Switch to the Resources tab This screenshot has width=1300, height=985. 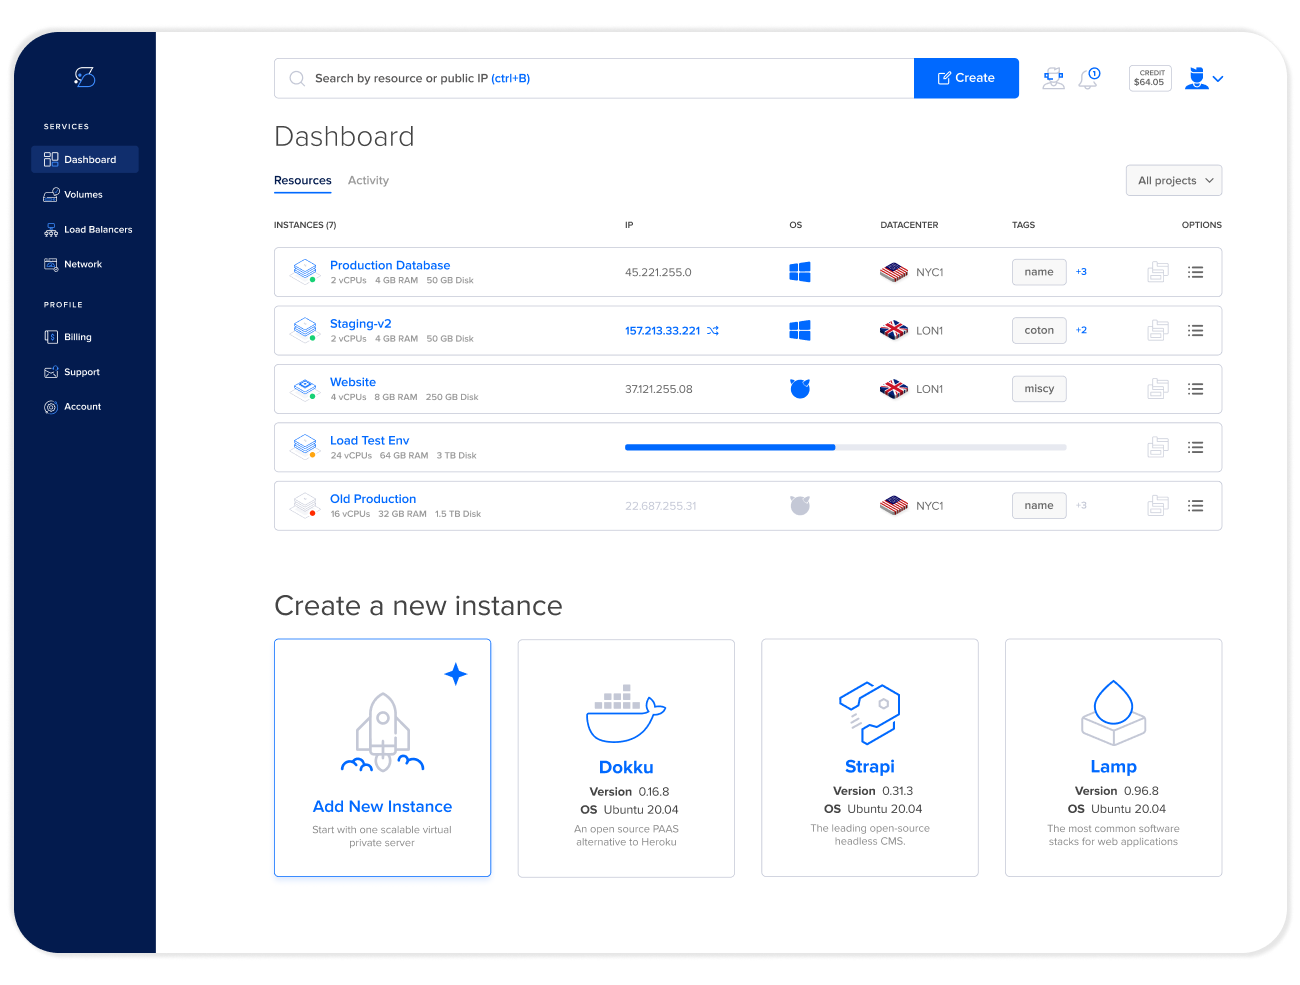(303, 181)
